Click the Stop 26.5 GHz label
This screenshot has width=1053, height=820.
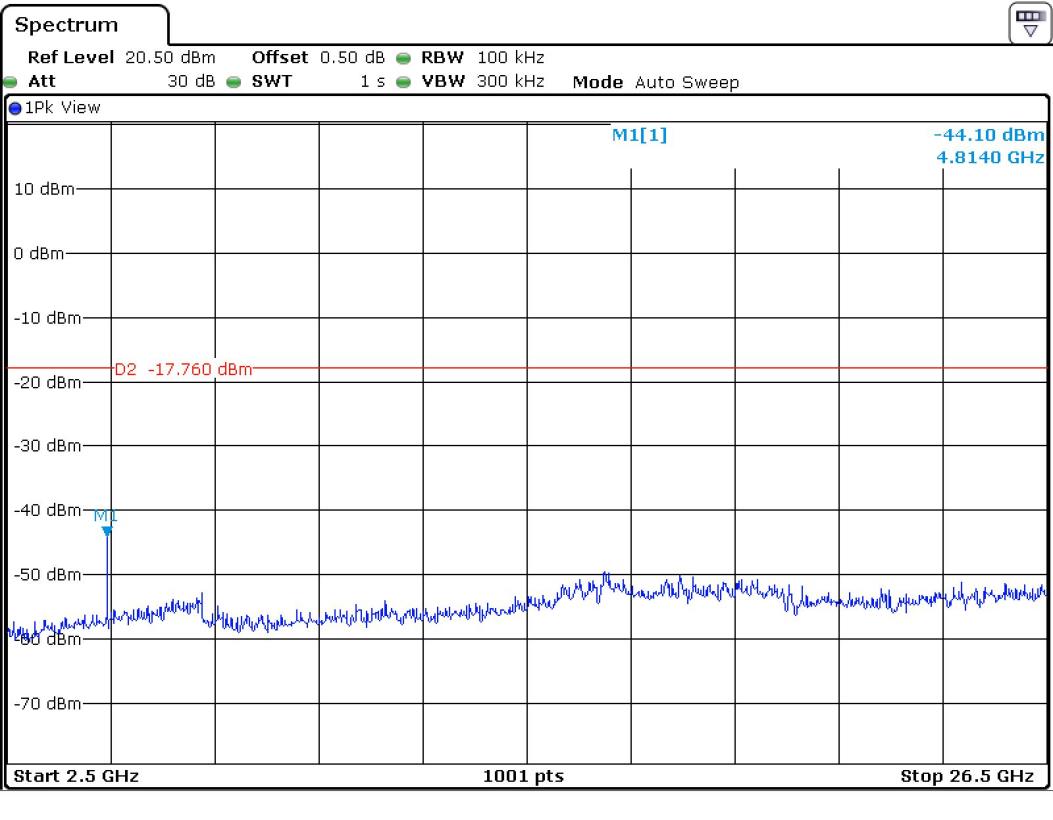(x=966, y=776)
